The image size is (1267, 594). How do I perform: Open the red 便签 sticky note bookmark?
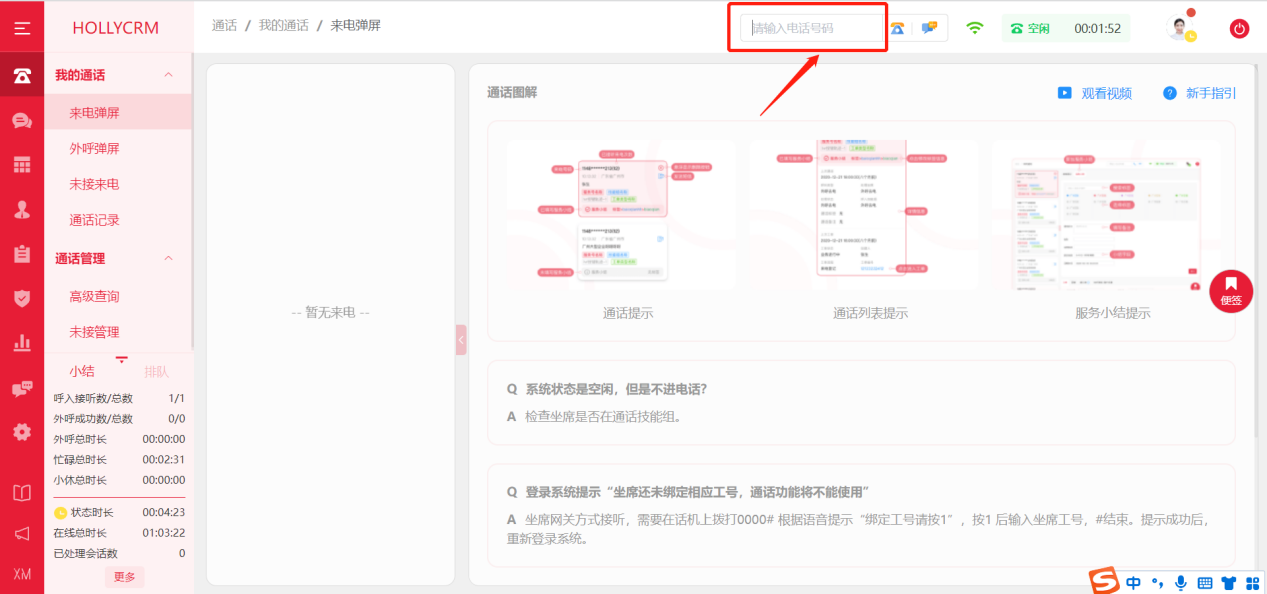[1231, 291]
